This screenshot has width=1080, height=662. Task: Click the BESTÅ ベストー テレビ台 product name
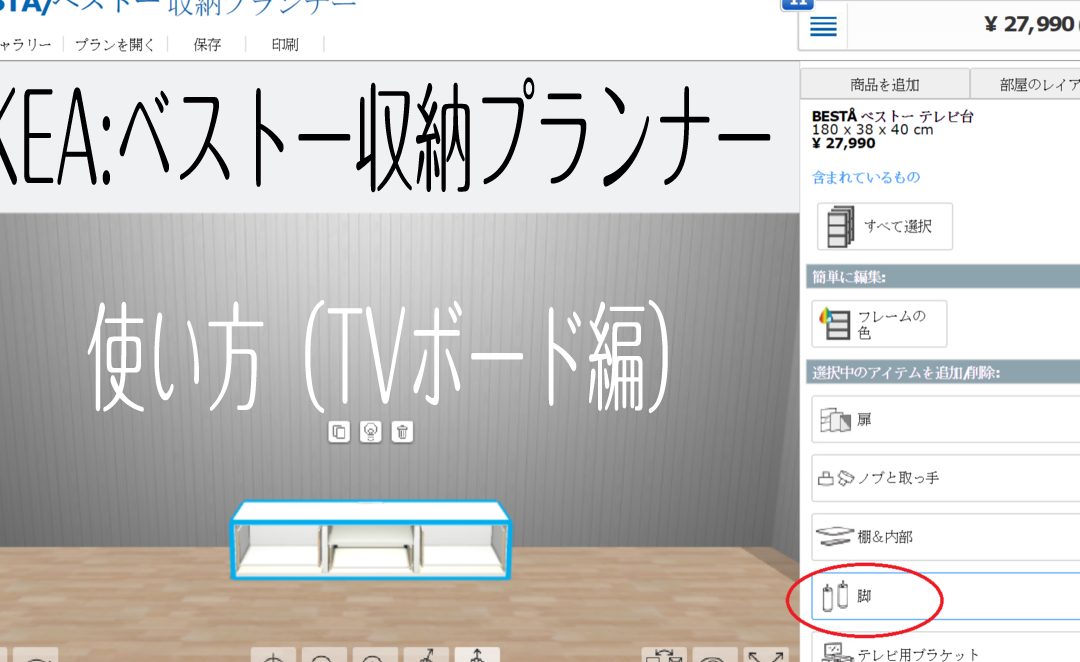pyautogui.click(x=893, y=116)
